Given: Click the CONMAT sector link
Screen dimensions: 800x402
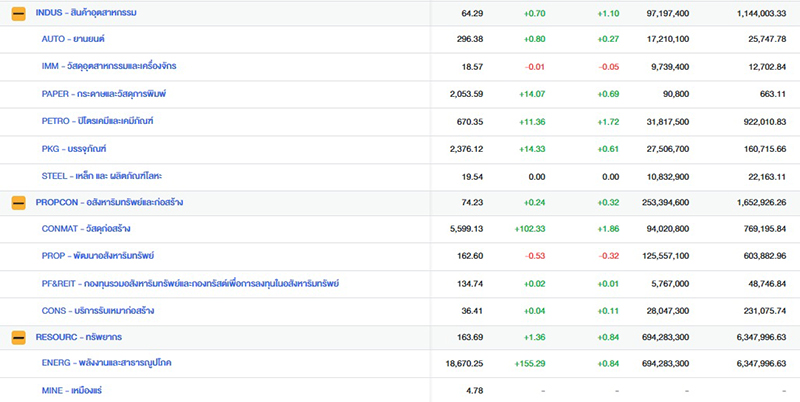Looking at the screenshot, I should (86, 229).
